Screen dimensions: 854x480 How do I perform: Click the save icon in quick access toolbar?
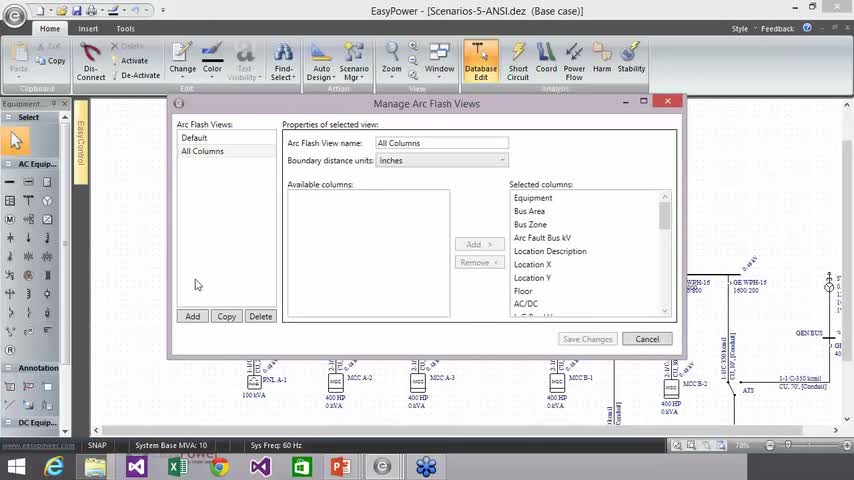point(77,10)
